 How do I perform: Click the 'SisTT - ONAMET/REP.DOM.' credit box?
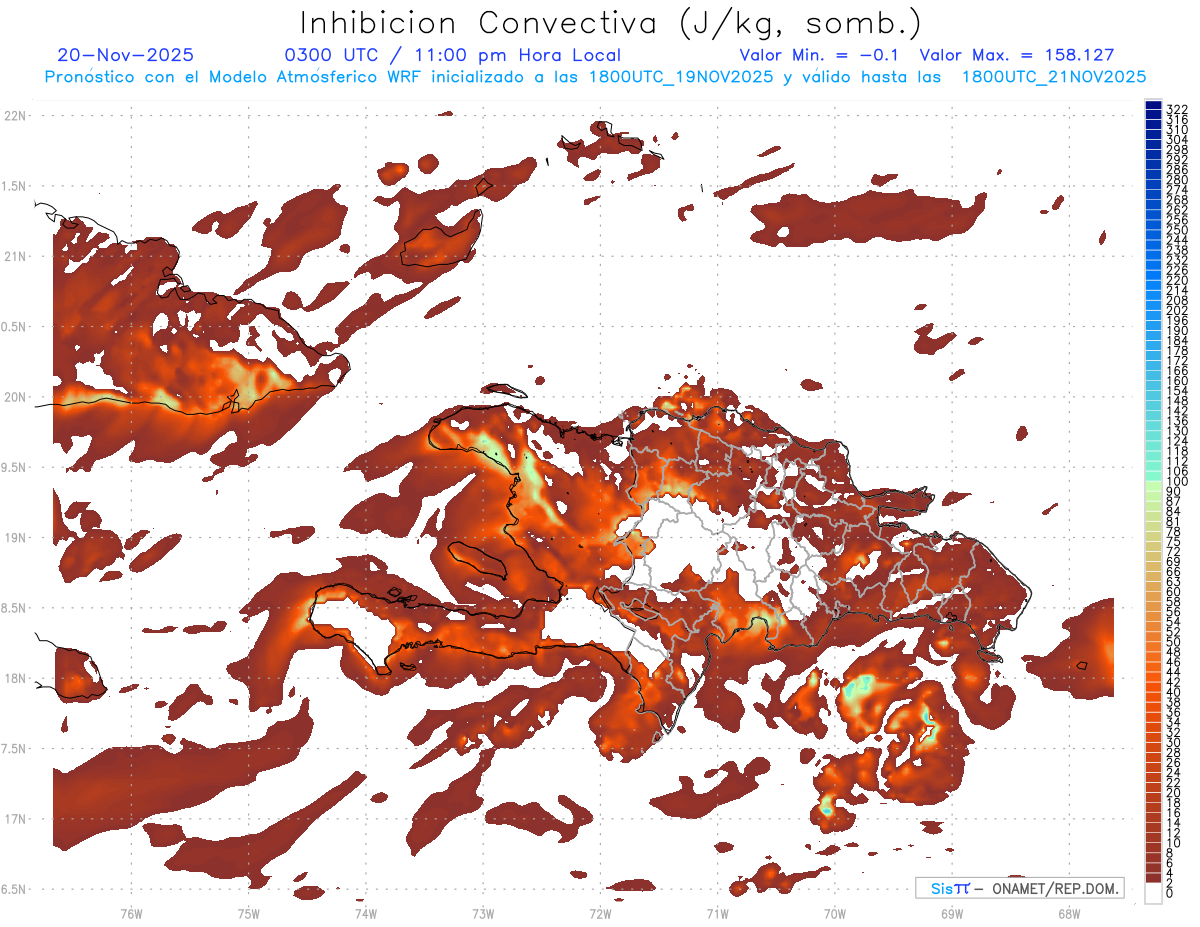point(1020,888)
